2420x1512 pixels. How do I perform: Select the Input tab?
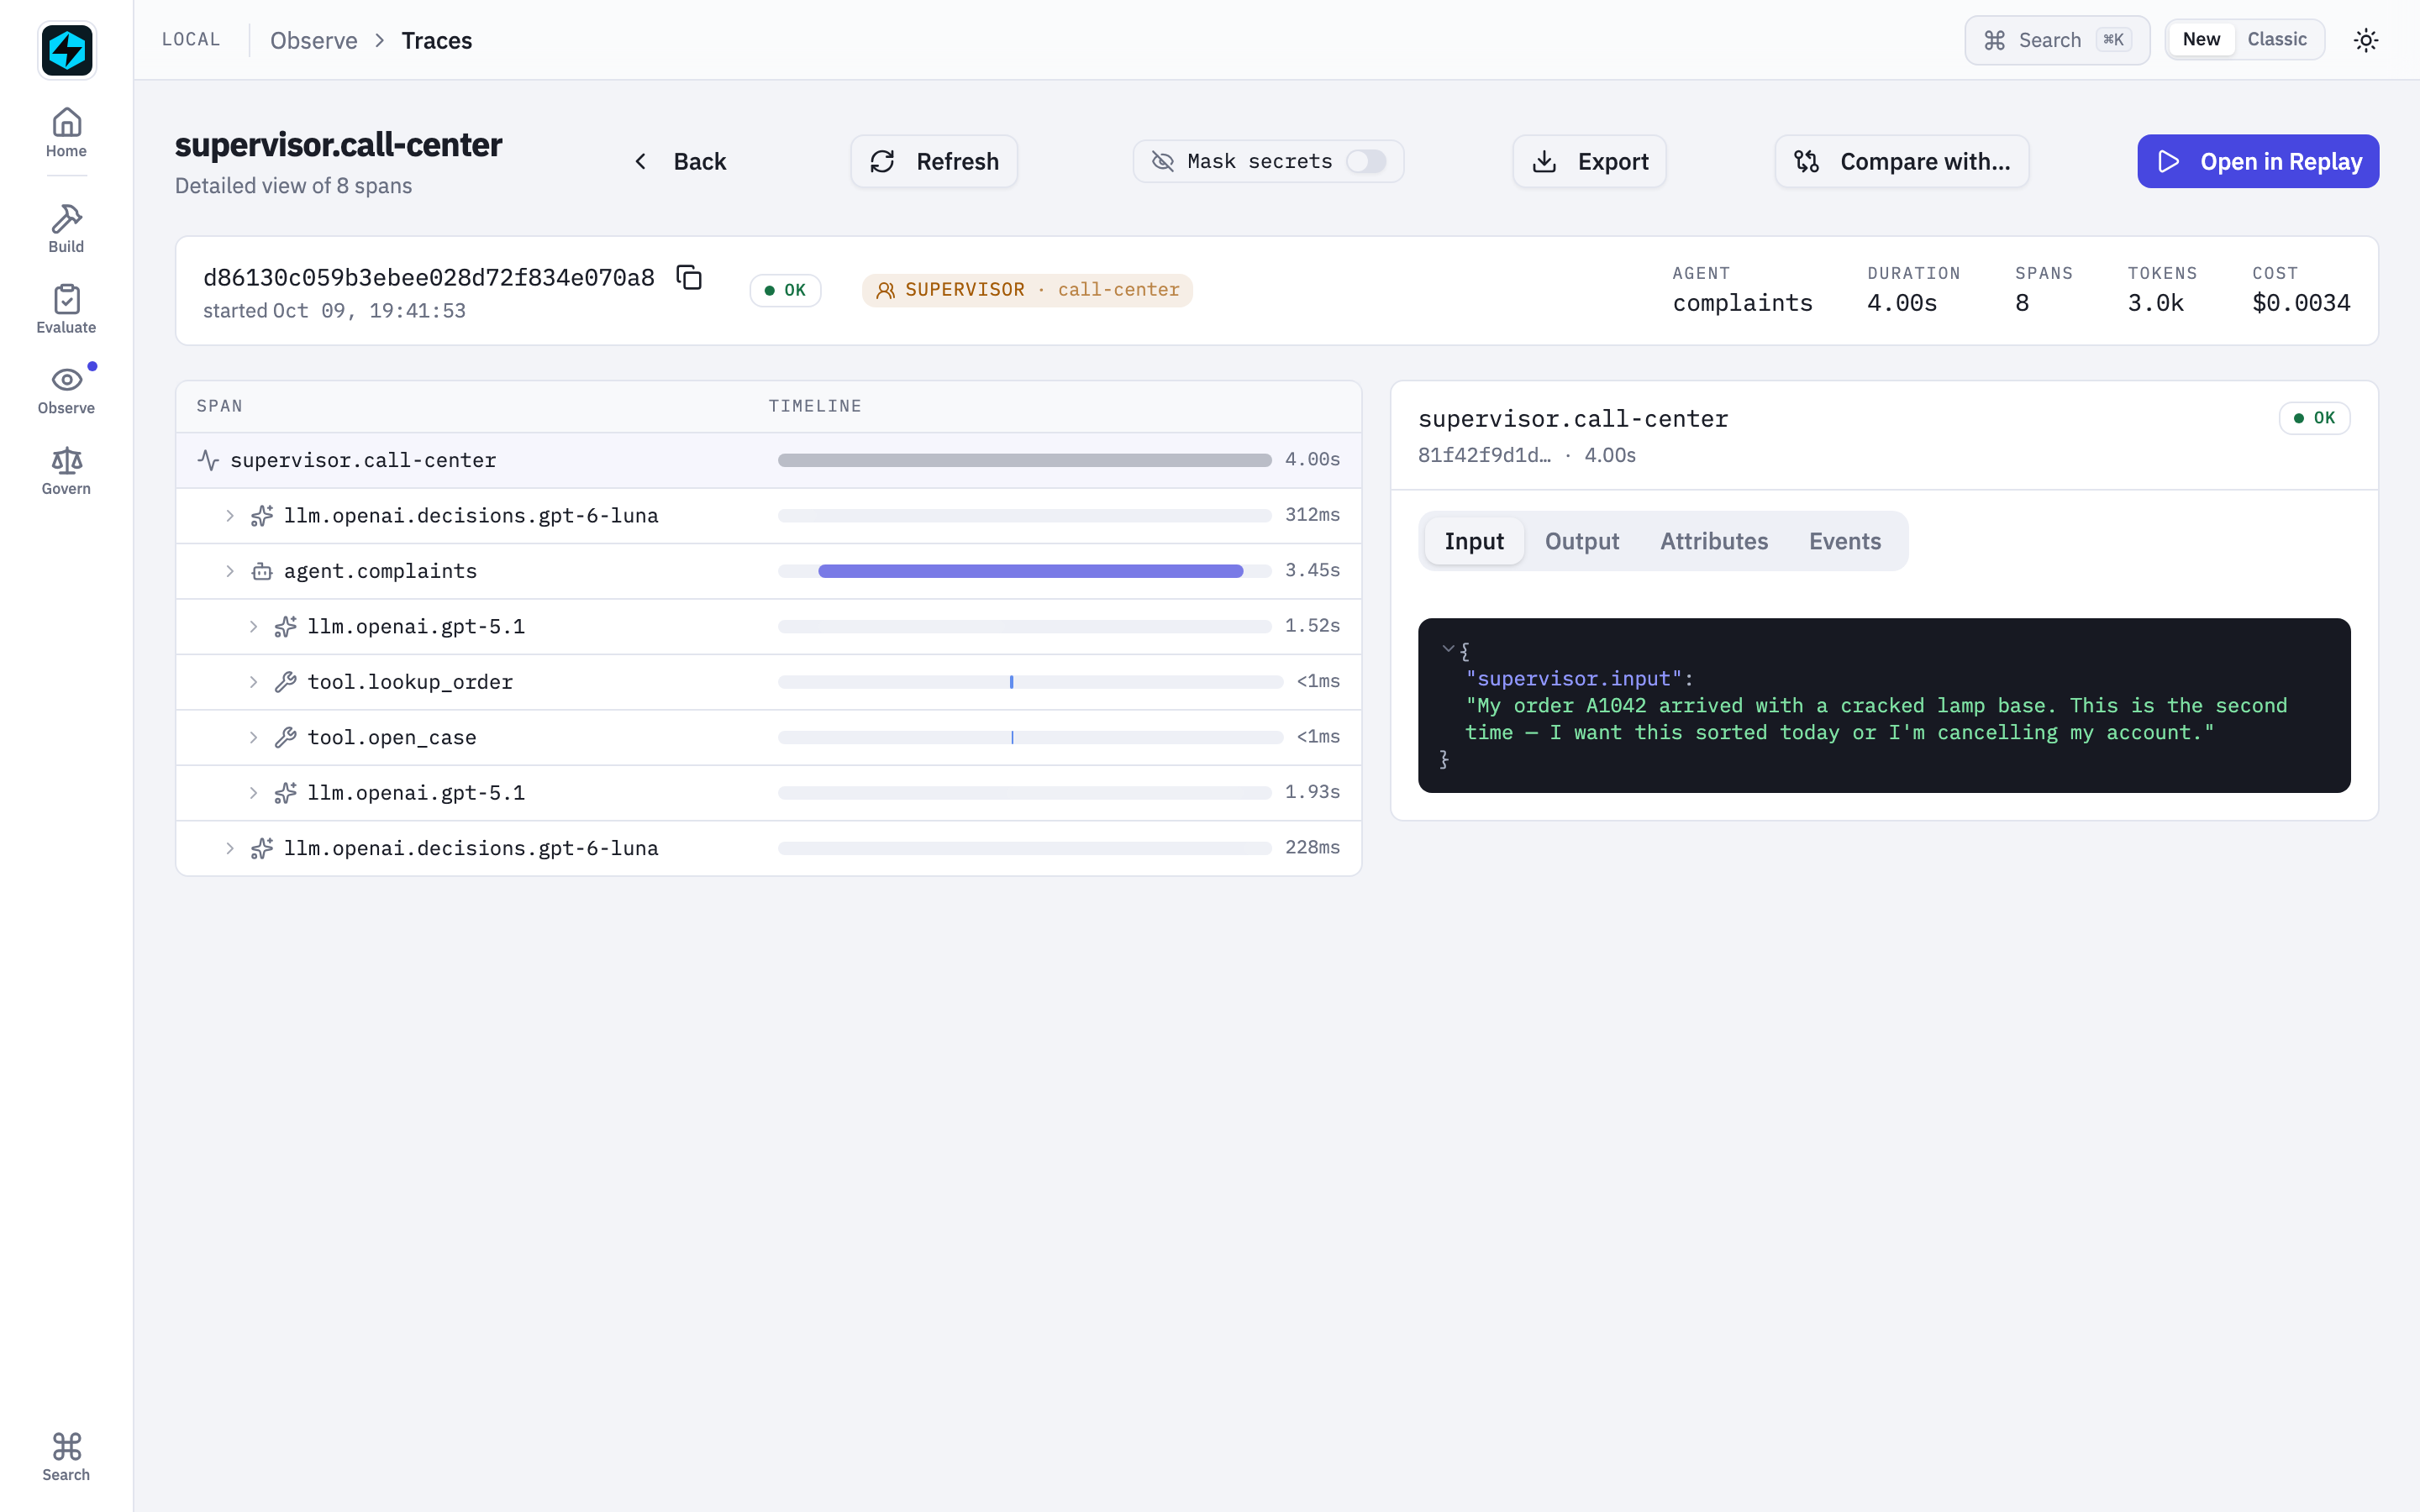pos(1473,541)
